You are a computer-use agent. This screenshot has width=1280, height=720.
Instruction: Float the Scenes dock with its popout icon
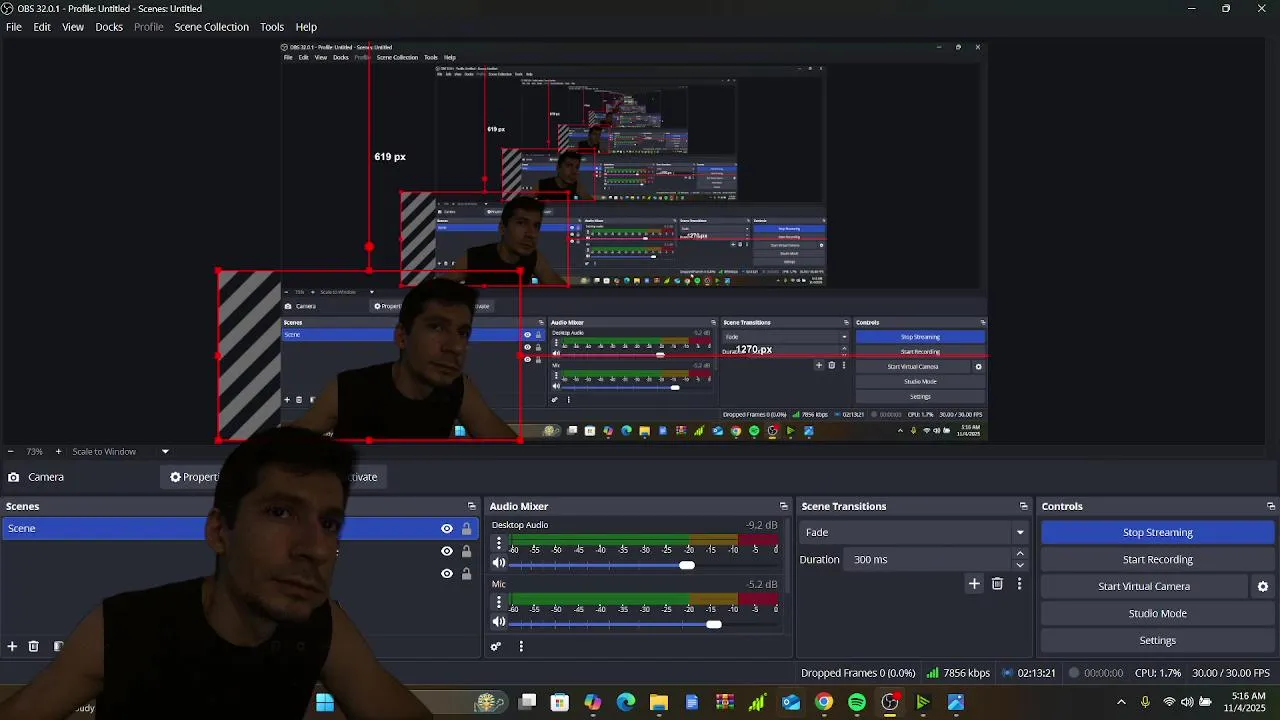coord(472,506)
